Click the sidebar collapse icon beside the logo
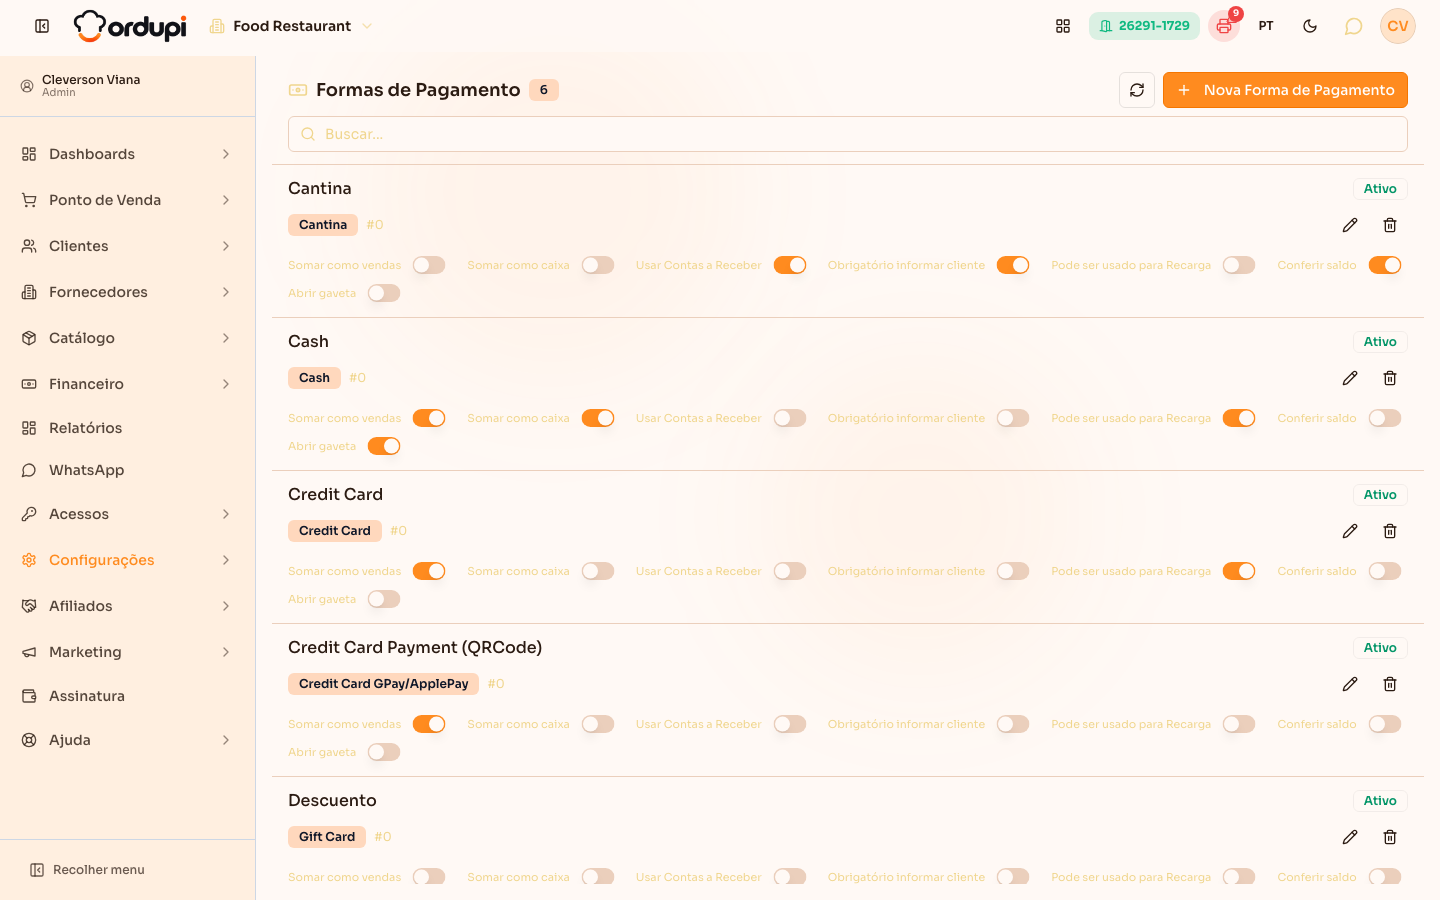The width and height of the screenshot is (1440, 900). 42,26
